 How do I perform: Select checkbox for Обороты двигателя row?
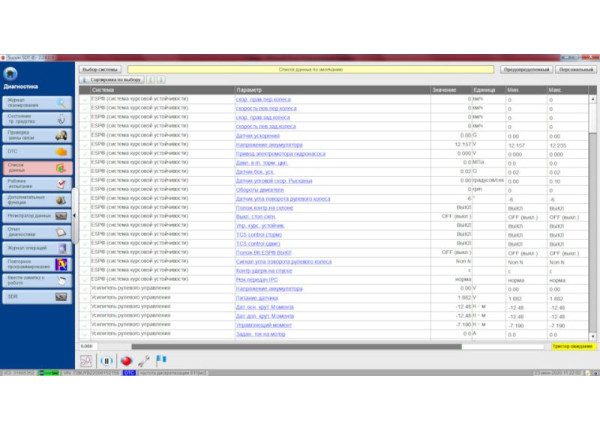(85, 189)
